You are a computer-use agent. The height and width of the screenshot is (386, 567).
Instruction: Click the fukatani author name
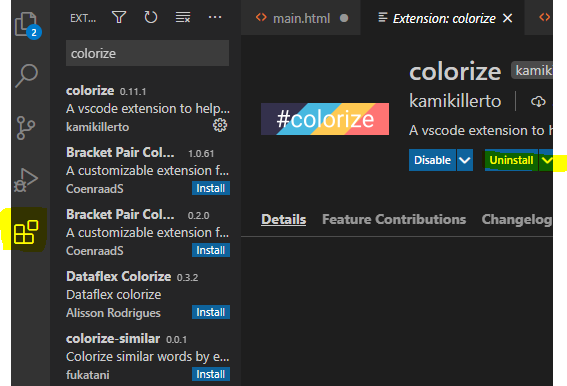pyautogui.click(x=88, y=375)
